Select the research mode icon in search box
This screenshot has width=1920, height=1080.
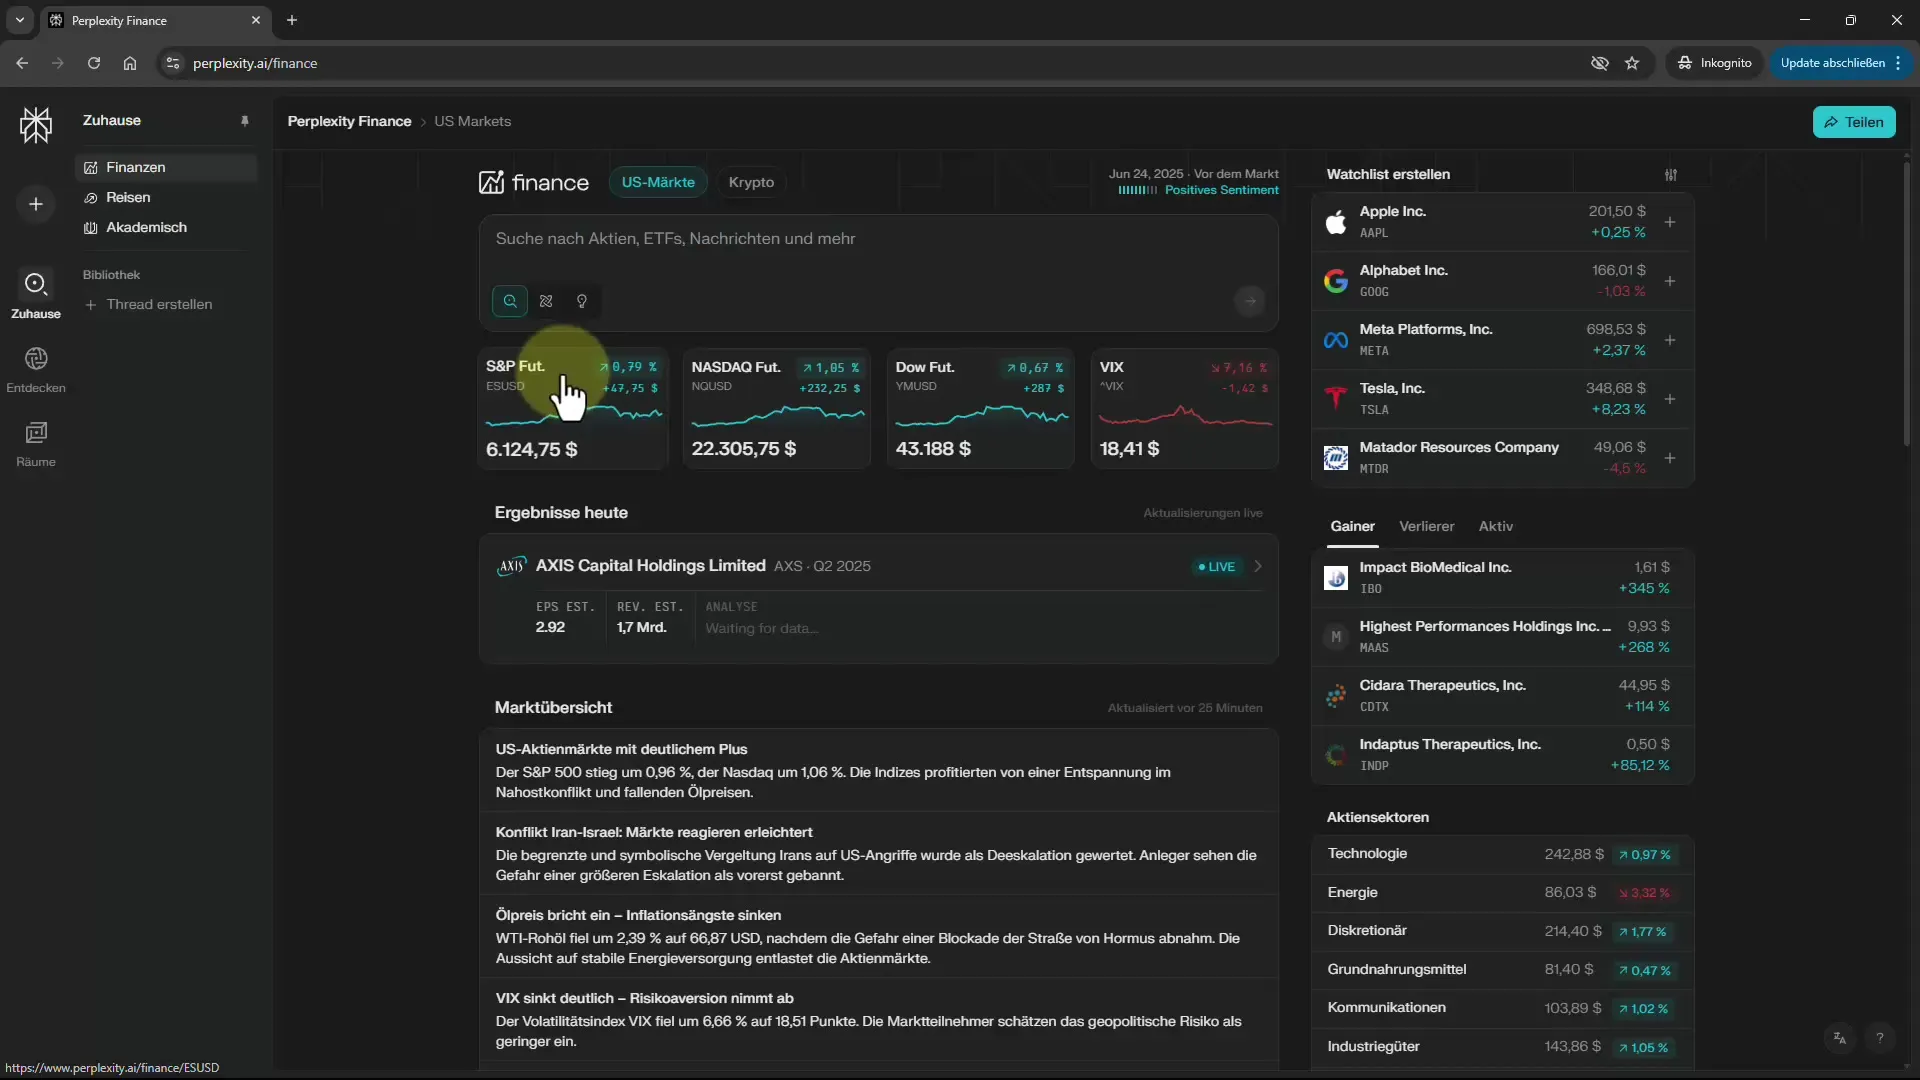(x=546, y=301)
